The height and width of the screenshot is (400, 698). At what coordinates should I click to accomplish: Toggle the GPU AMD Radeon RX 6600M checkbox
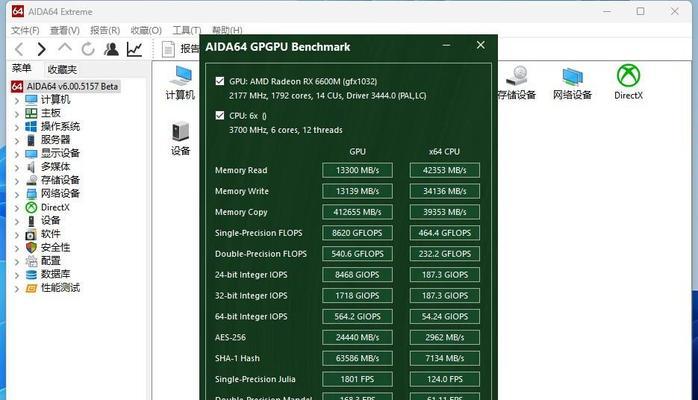220,81
